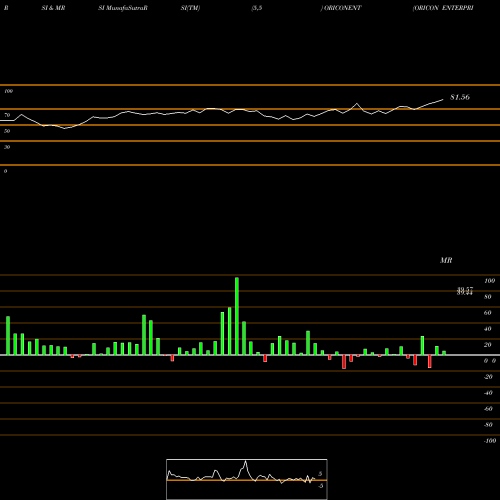
Task: Click the MR axis label 60
Action: (x=488, y=313)
